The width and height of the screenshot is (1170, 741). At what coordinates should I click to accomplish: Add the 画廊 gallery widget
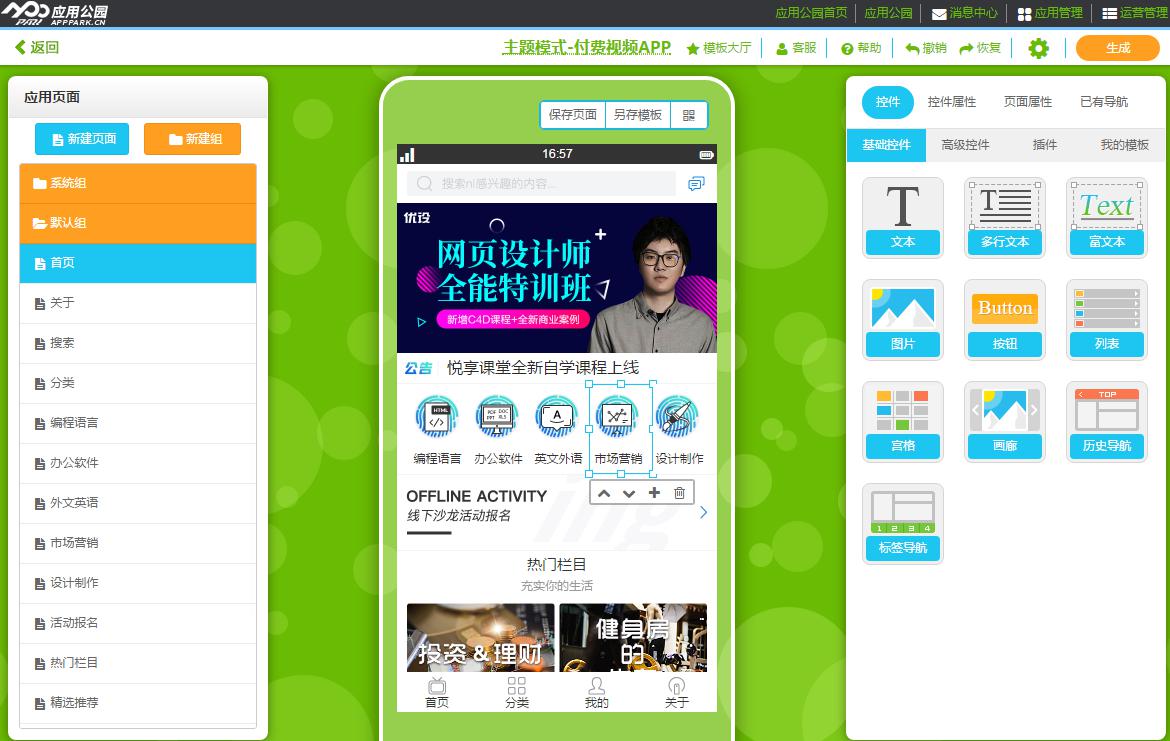pos(1004,421)
